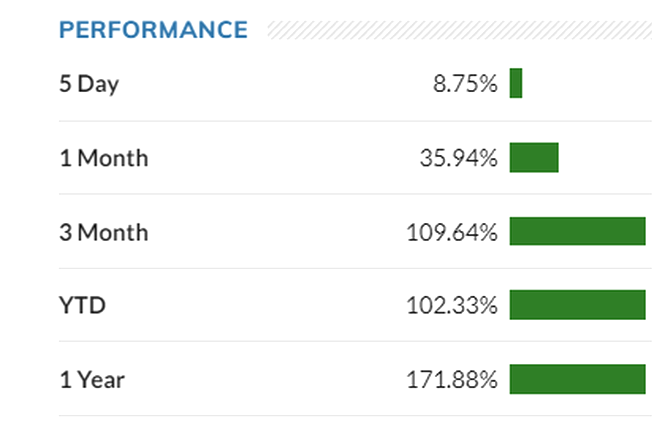Click the divider between 3 Month and YTD rows
Screen dimensions: 660x437
[355, 268]
